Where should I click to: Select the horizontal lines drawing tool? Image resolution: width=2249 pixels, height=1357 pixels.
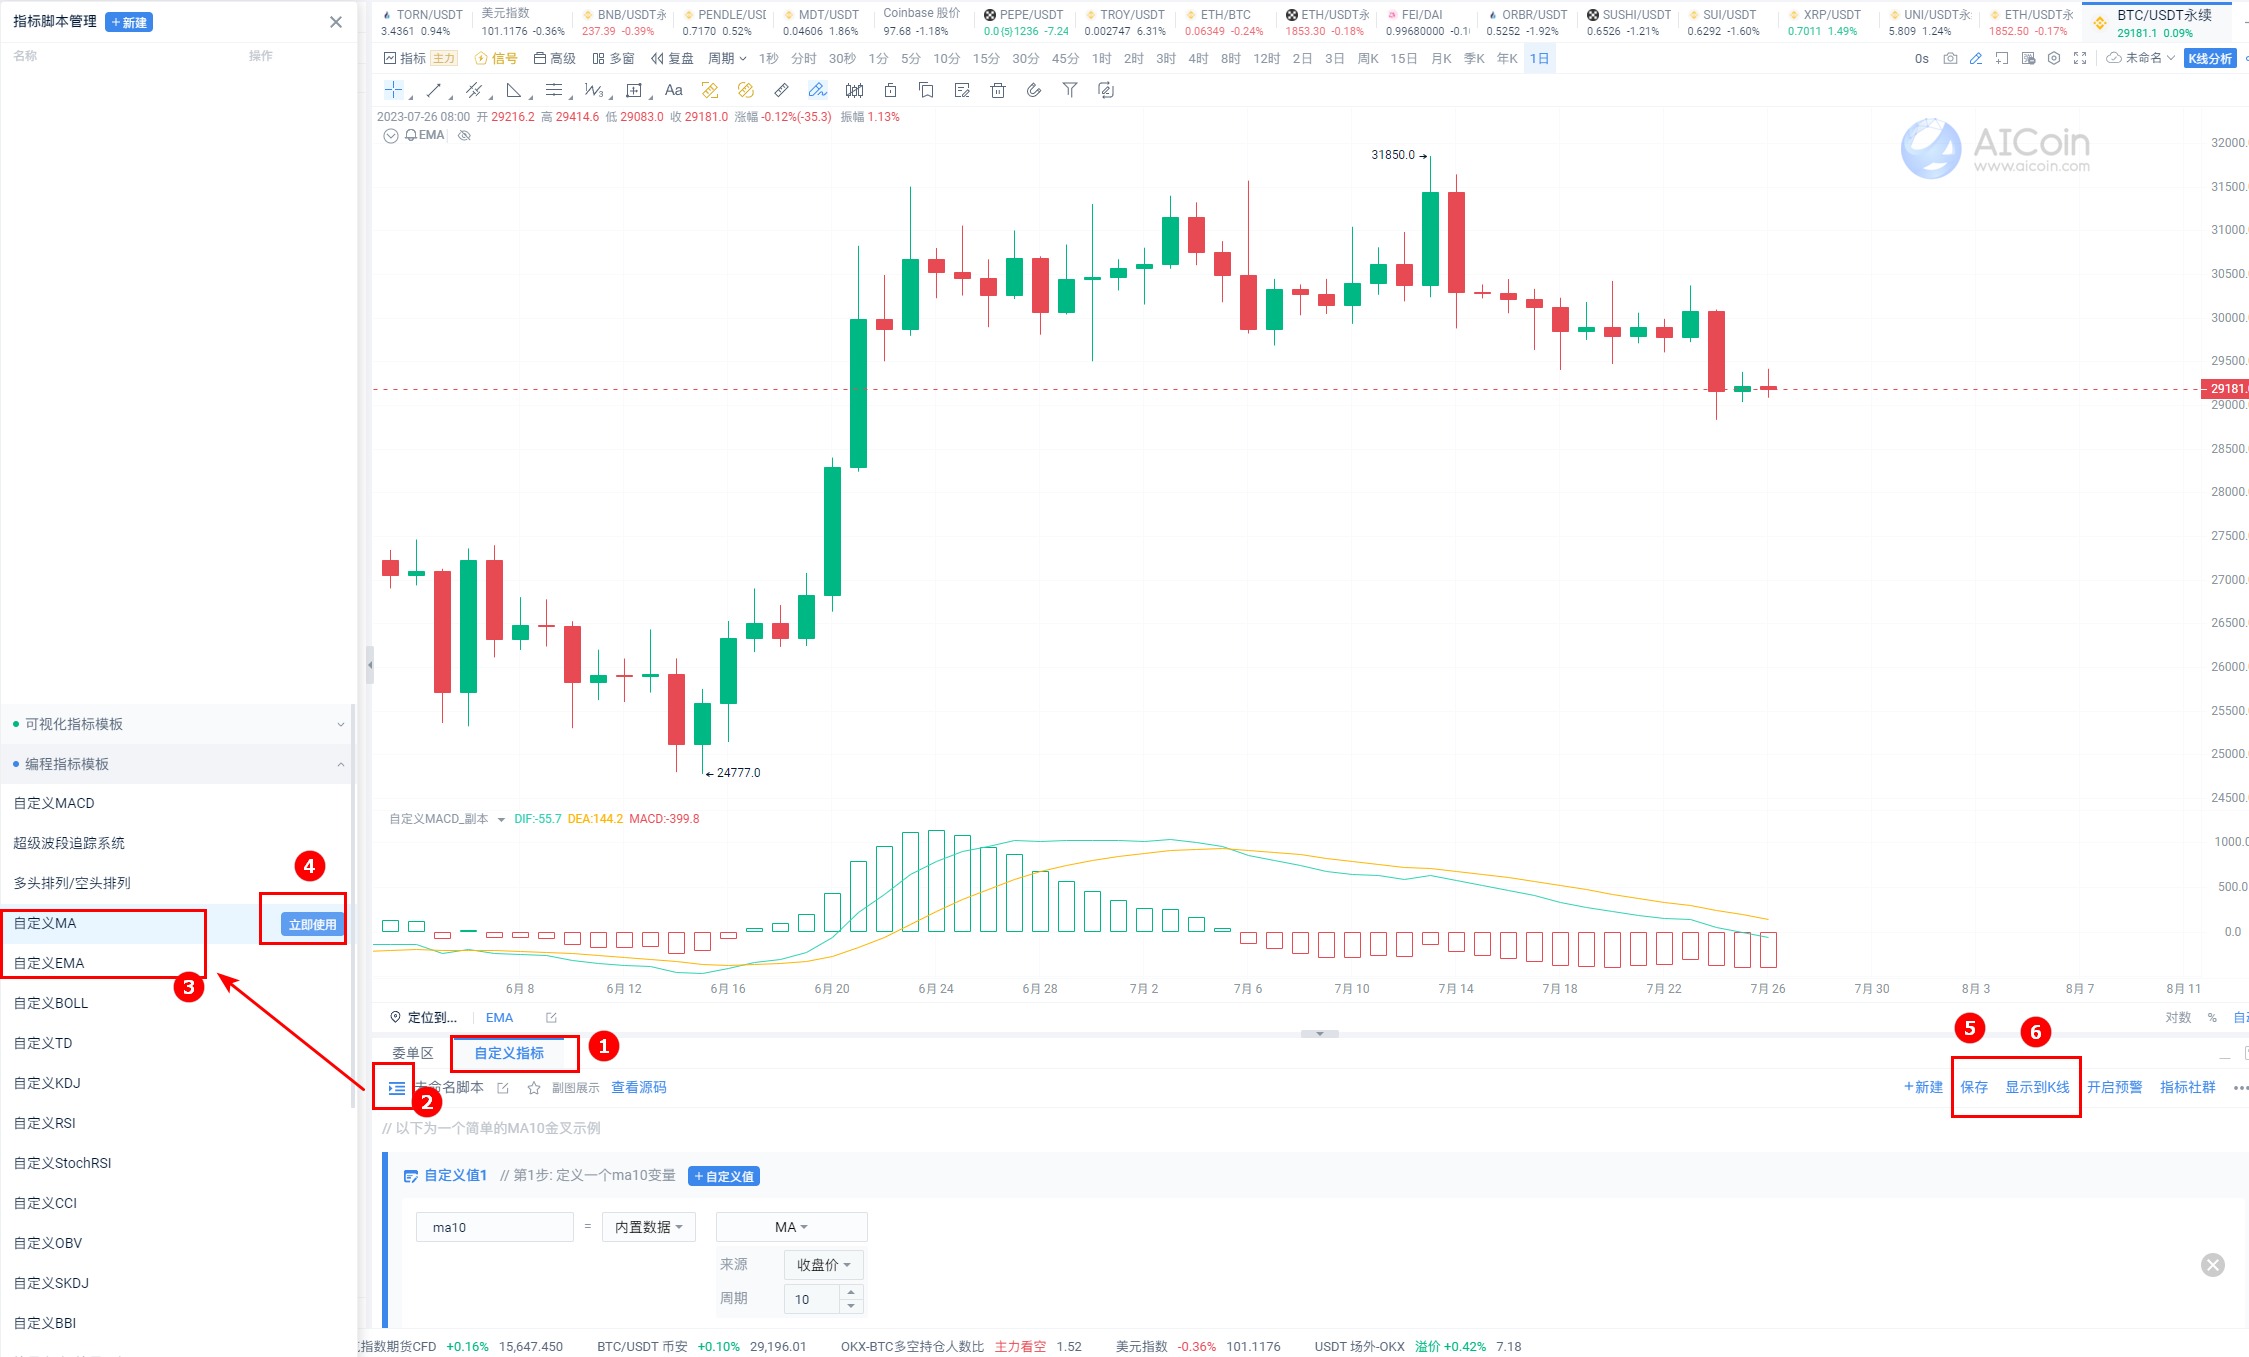click(553, 90)
